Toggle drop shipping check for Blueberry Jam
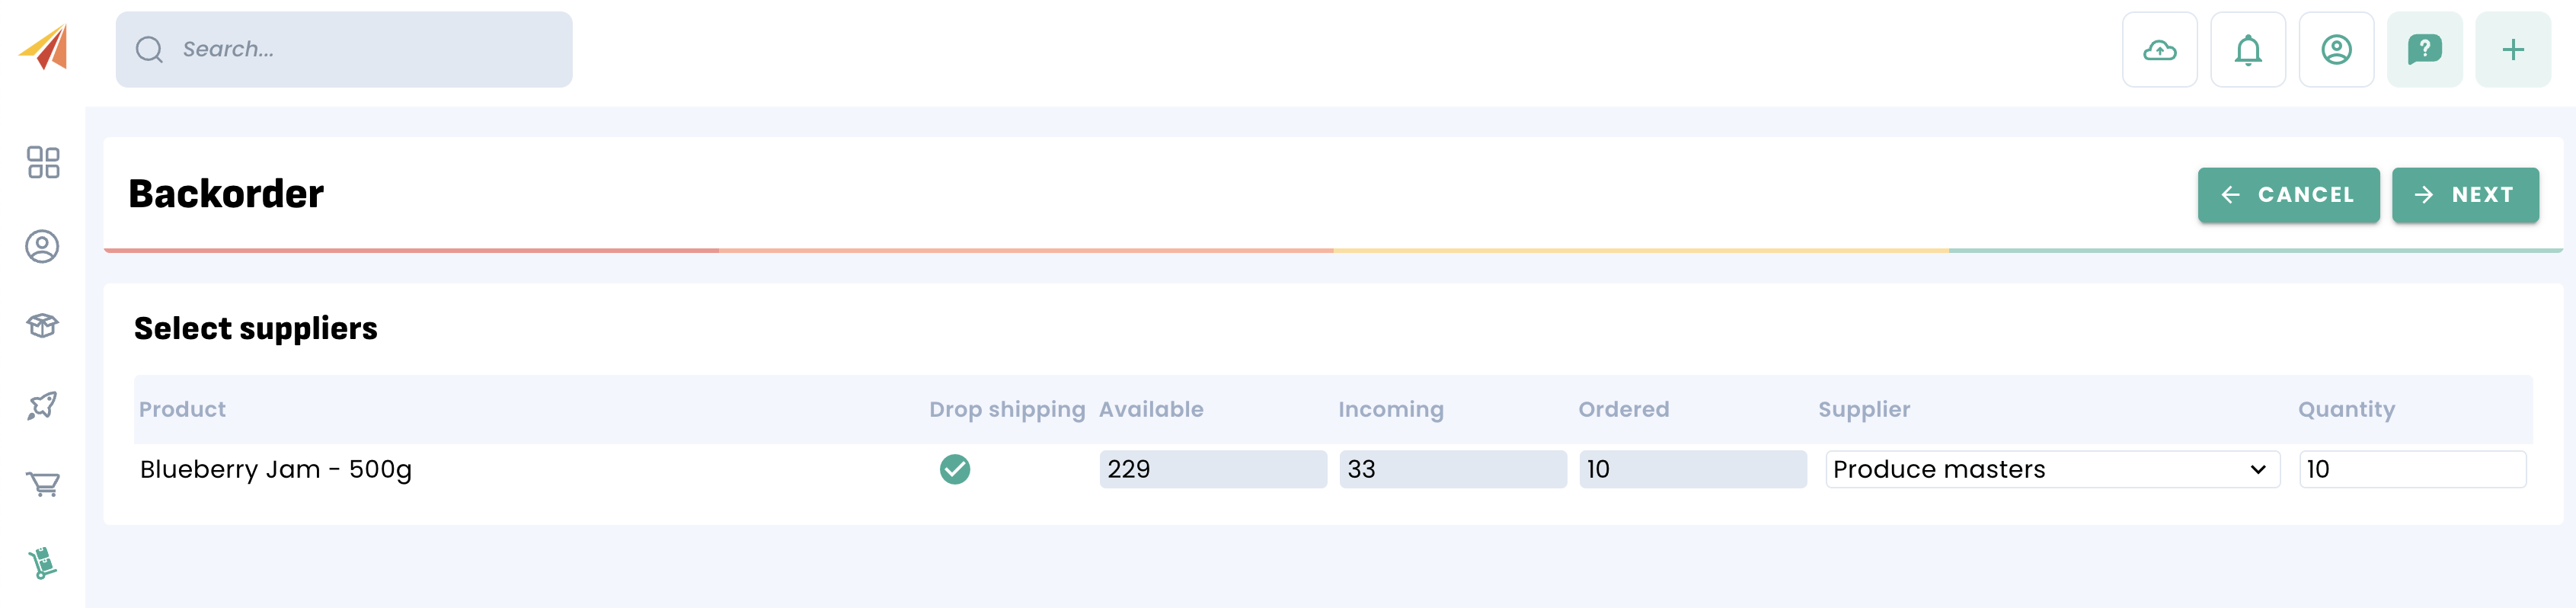 pyautogui.click(x=954, y=469)
